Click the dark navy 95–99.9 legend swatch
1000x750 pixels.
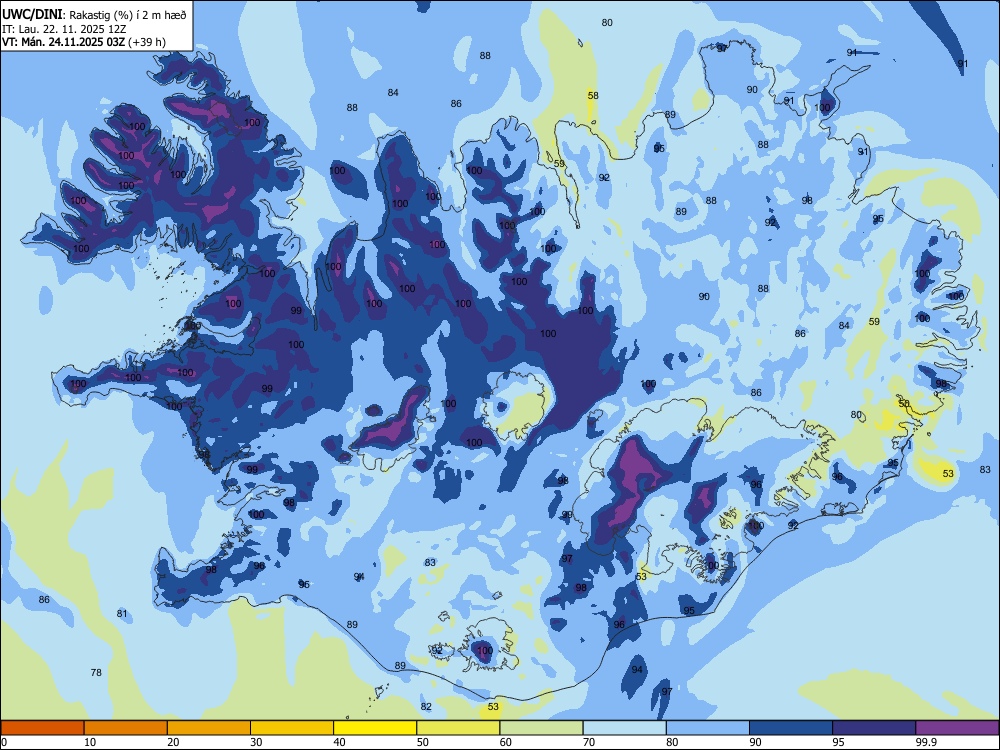[x=874, y=728]
